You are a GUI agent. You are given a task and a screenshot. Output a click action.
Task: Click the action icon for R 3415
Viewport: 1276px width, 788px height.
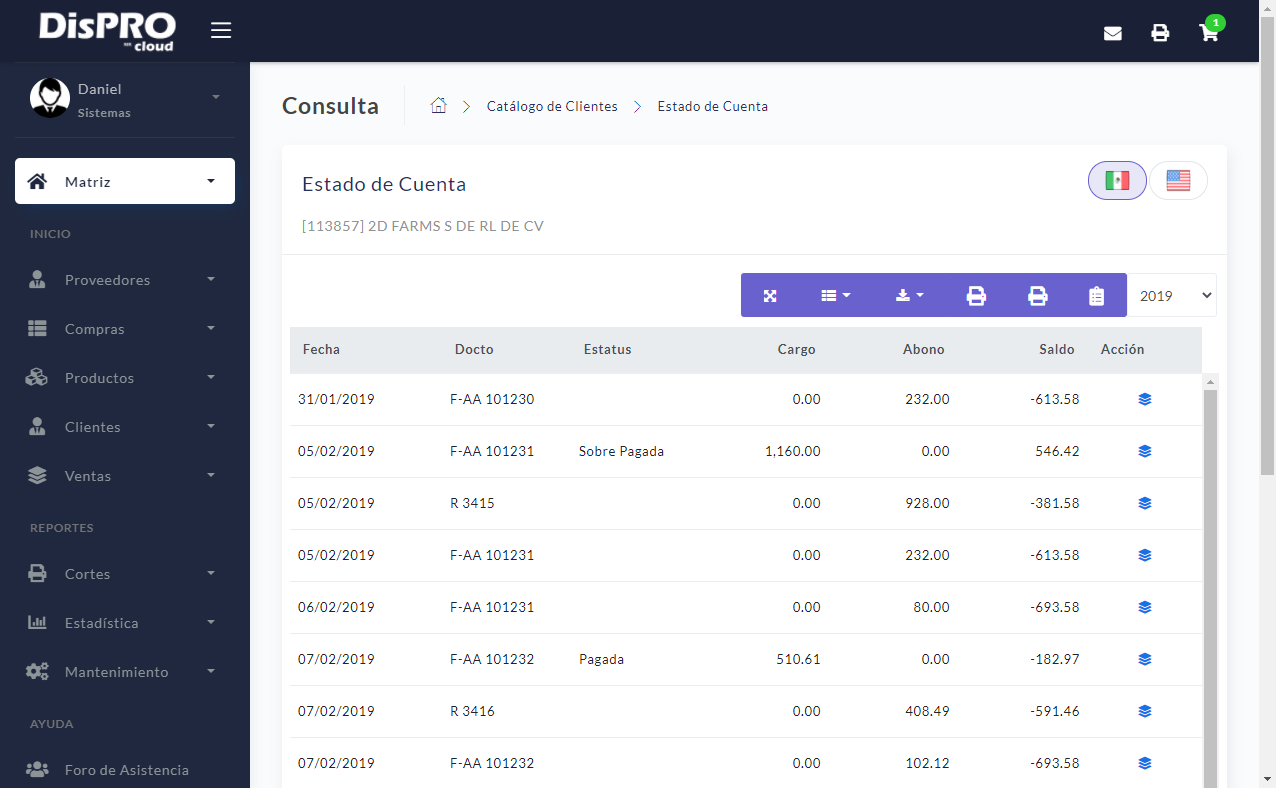[x=1144, y=503]
